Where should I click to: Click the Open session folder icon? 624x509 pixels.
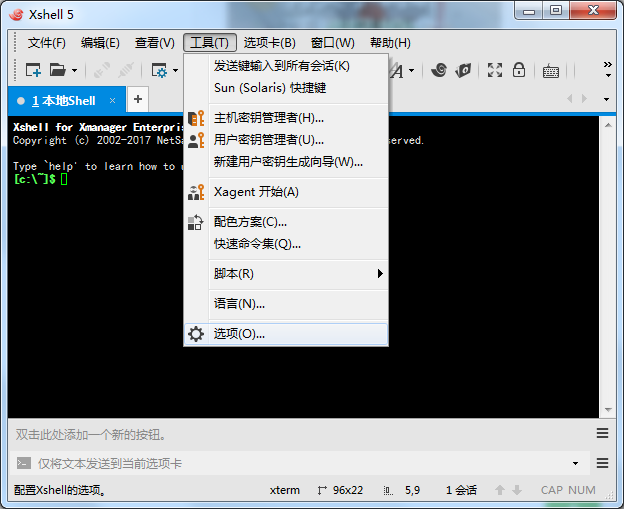[58, 70]
